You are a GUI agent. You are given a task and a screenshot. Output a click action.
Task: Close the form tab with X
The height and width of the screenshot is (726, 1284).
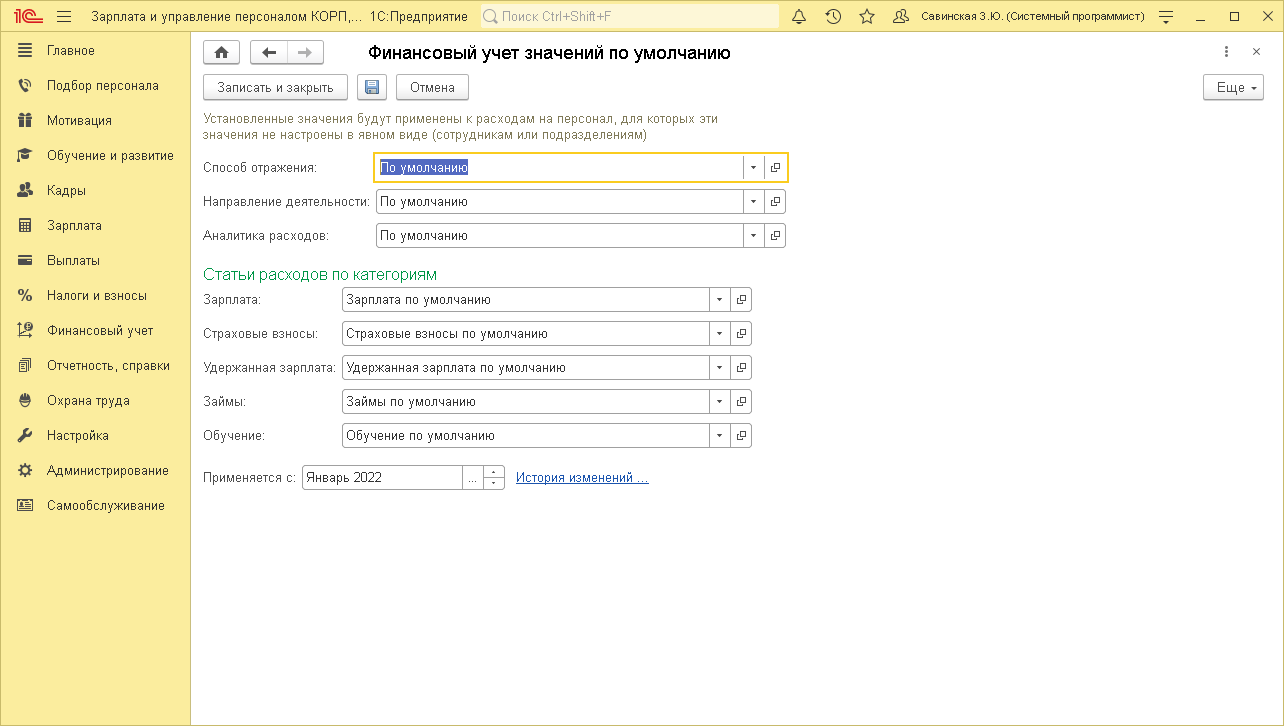coord(1256,53)
